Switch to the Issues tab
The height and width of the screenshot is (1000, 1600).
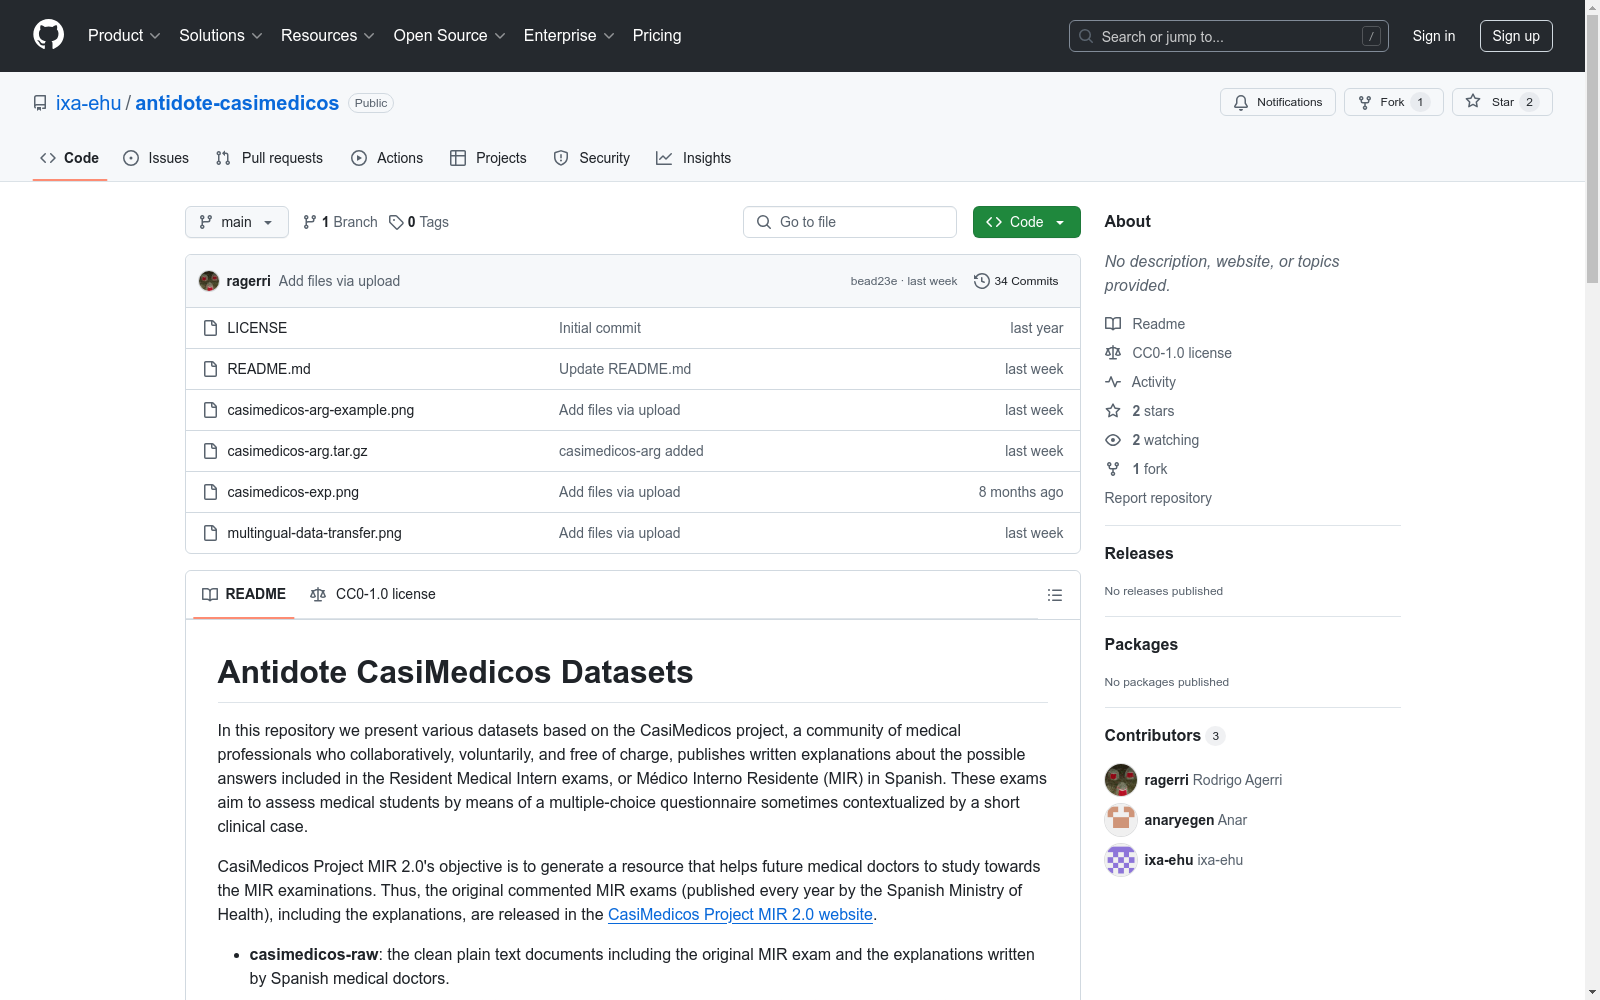[156, 158]
